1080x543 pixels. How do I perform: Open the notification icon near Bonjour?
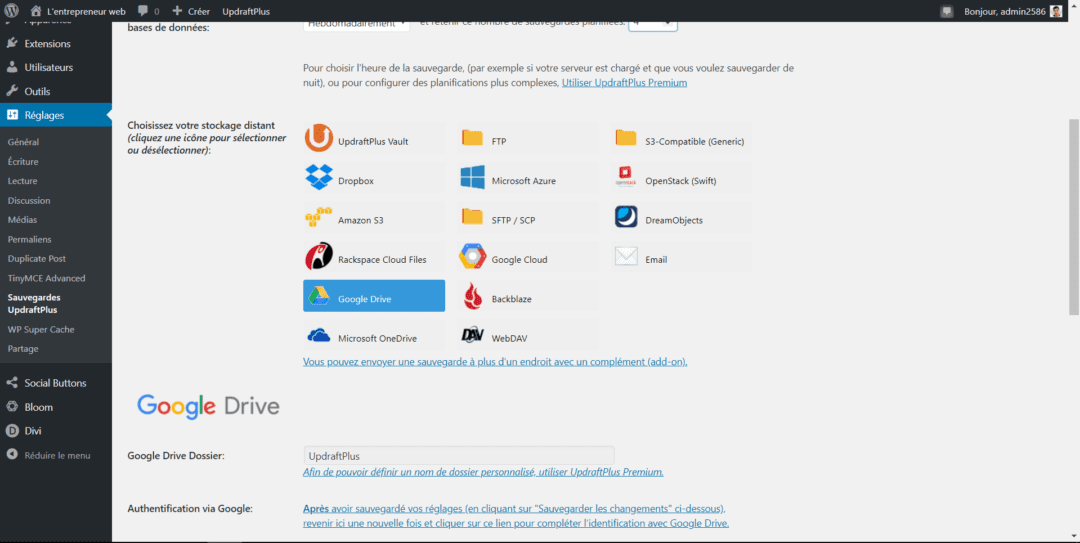(x=947, y=11)
